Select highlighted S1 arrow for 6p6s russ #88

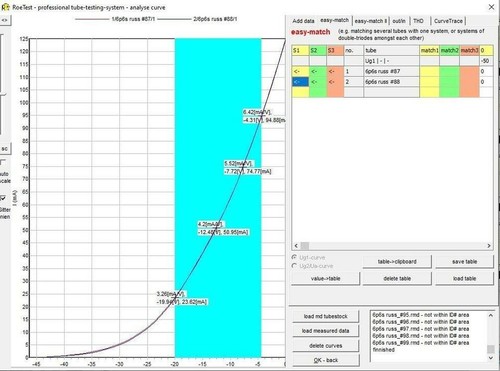pos(300,82)
